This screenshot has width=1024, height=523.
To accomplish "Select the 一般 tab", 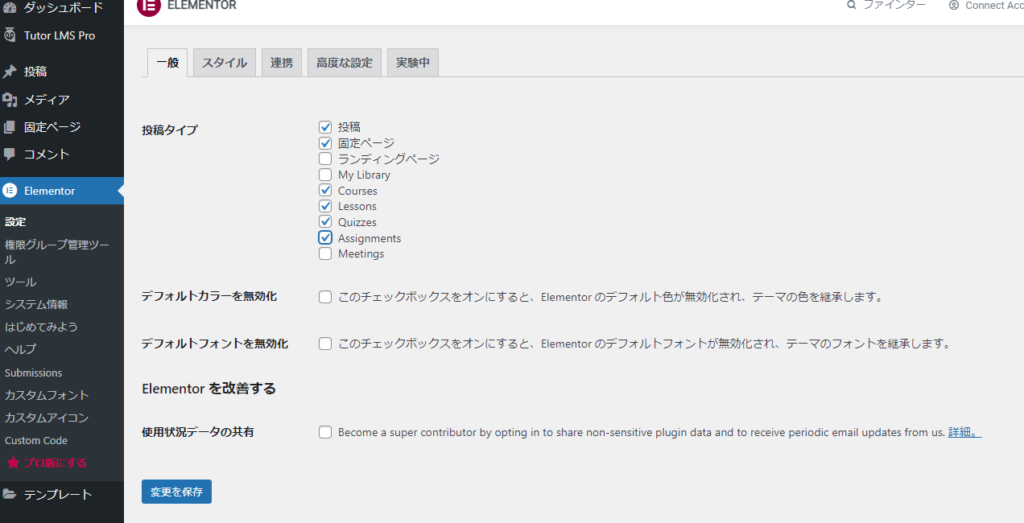I will 168,63.
